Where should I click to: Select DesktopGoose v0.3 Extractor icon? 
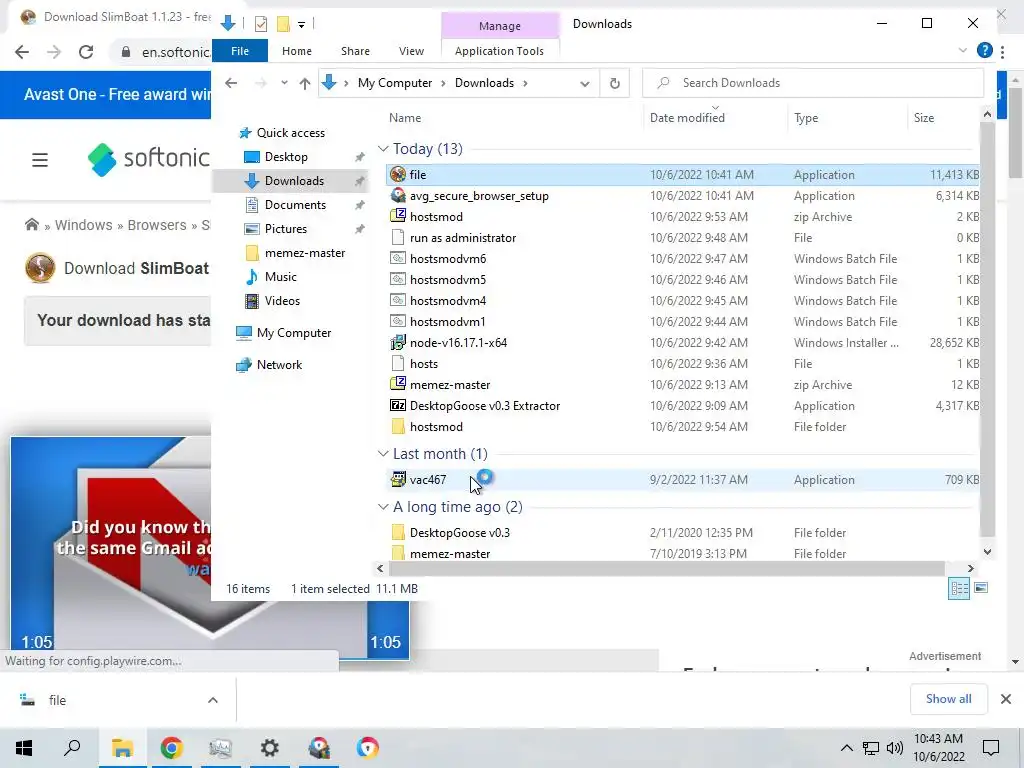click(398, 406)
